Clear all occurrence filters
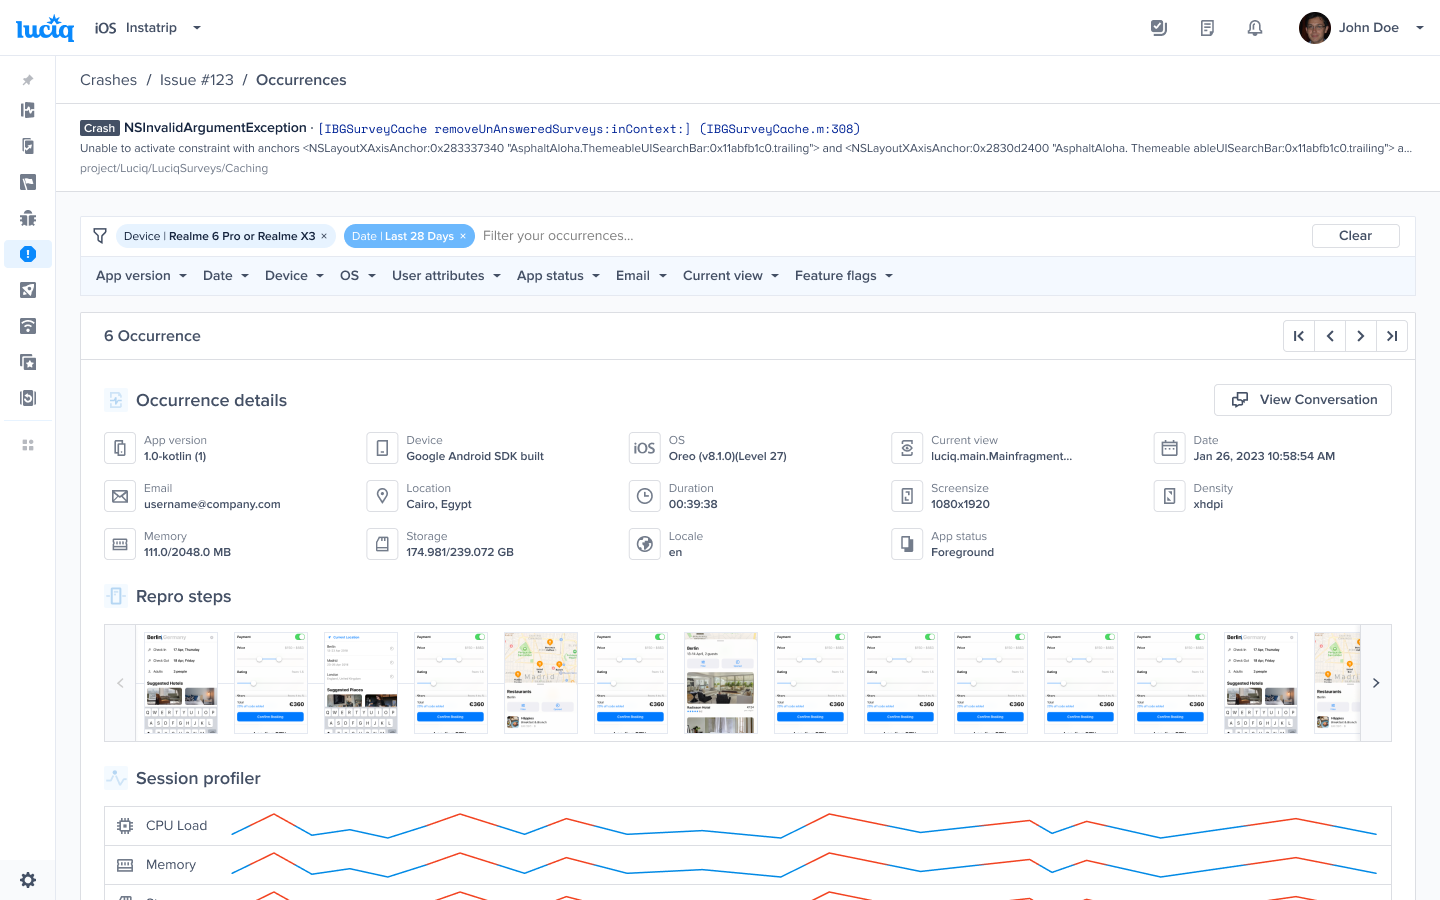This screenshot has width=1440, height=900. pyautogui.click(x=1355, y=236)
